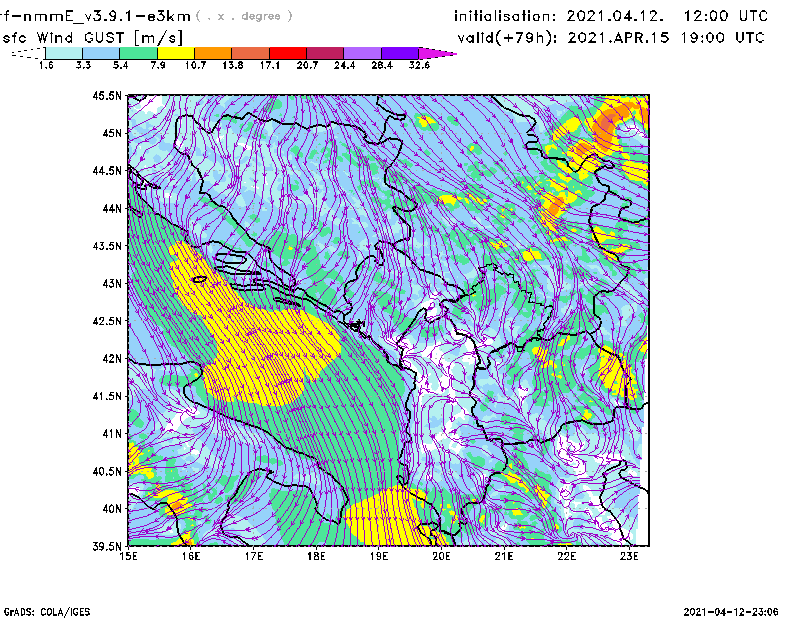This screenshot has width=800, height=618.
Task: Click the legend value 10.7
Action: [195, 65]
